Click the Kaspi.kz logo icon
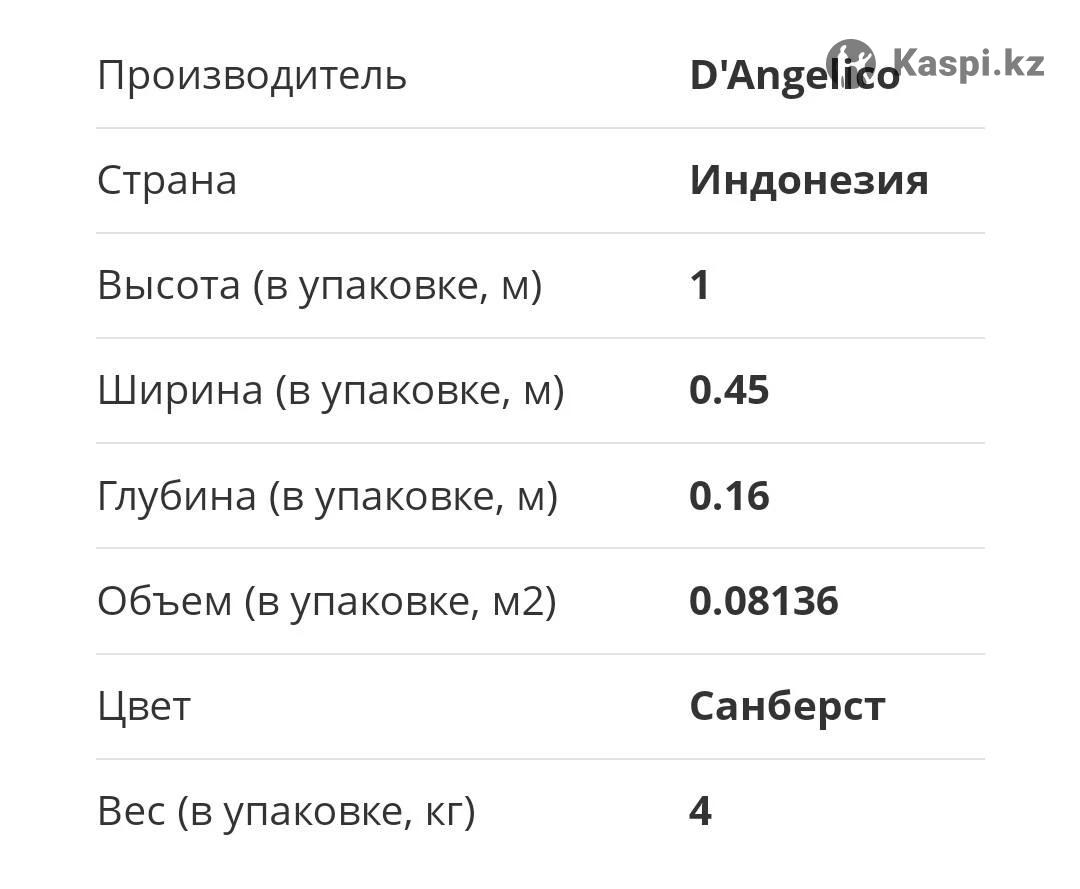The width and height of the screenshot is (1080, 889). [x=851, y=63]
